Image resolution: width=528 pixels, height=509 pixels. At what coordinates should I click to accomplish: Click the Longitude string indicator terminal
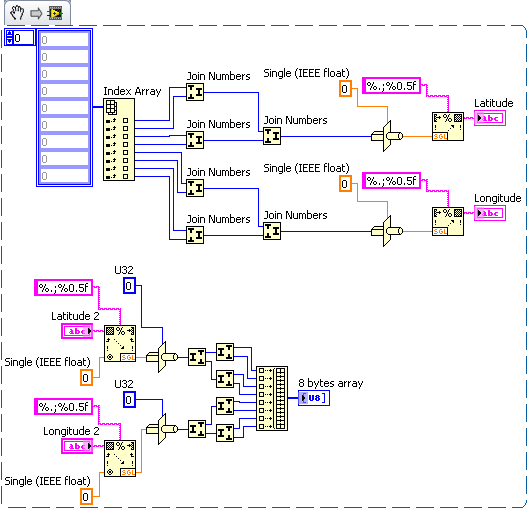click(490, 213)
